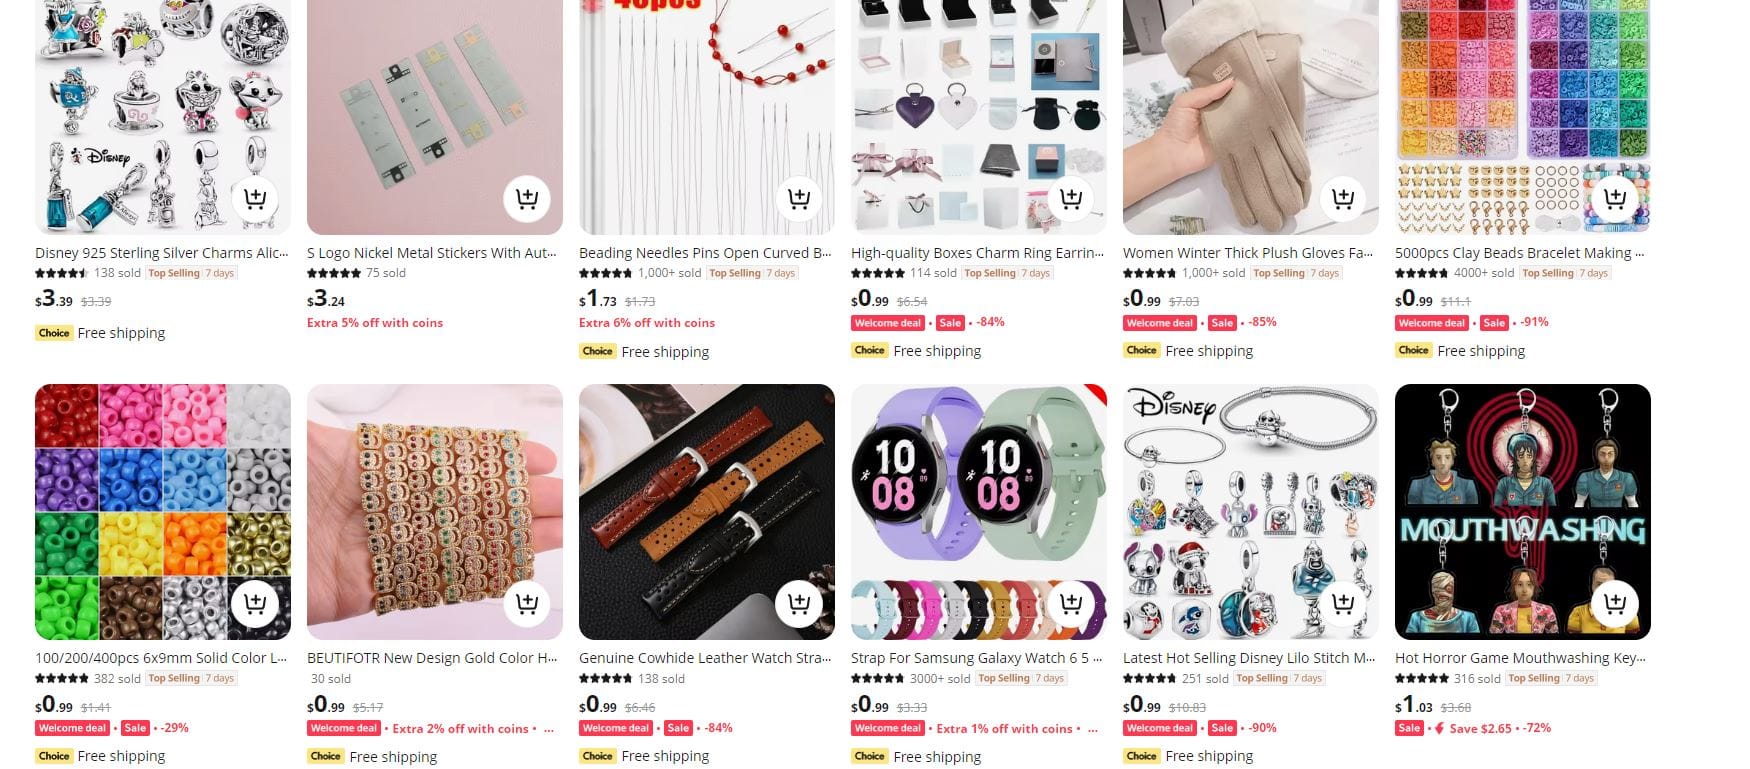This screenshot has height=769, width=1750.
Task: Add 5000pcs Clay Beads kit to cart
Action: pos(1615,198)
